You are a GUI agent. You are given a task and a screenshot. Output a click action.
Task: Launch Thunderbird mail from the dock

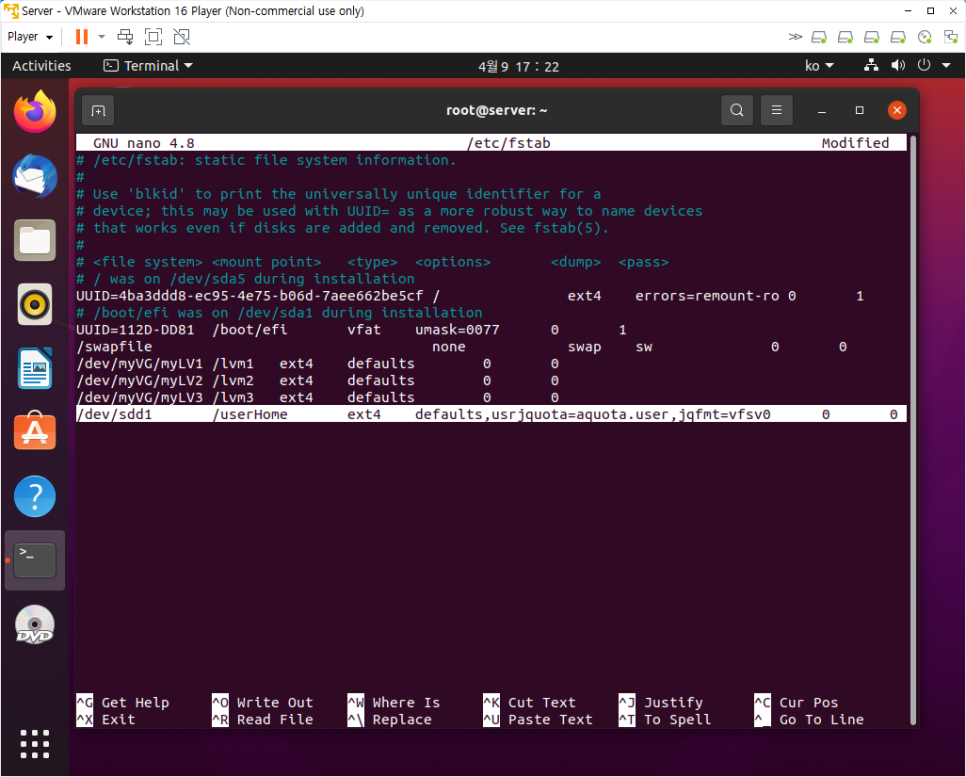[x=35, y=176]
